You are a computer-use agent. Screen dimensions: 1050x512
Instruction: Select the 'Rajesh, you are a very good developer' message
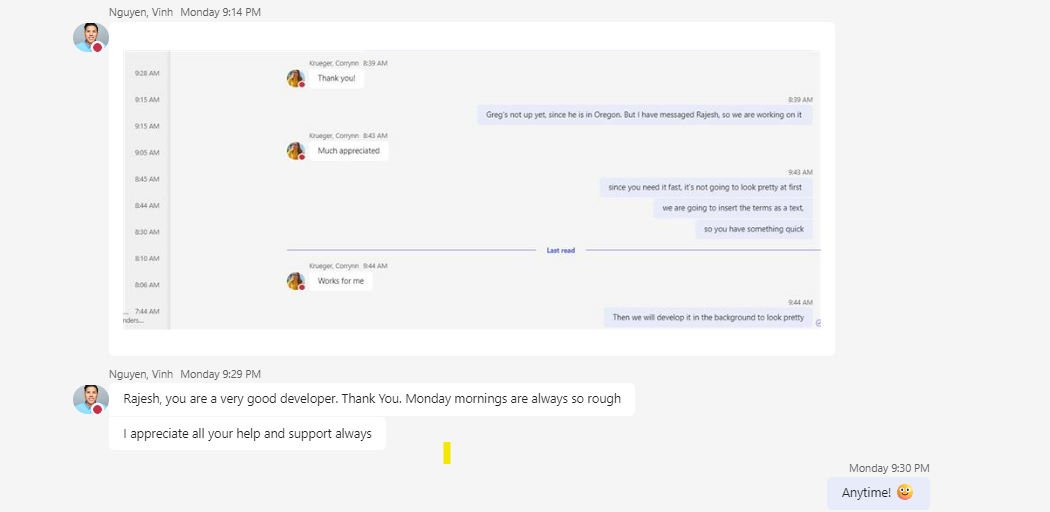[x=372, y=399]
